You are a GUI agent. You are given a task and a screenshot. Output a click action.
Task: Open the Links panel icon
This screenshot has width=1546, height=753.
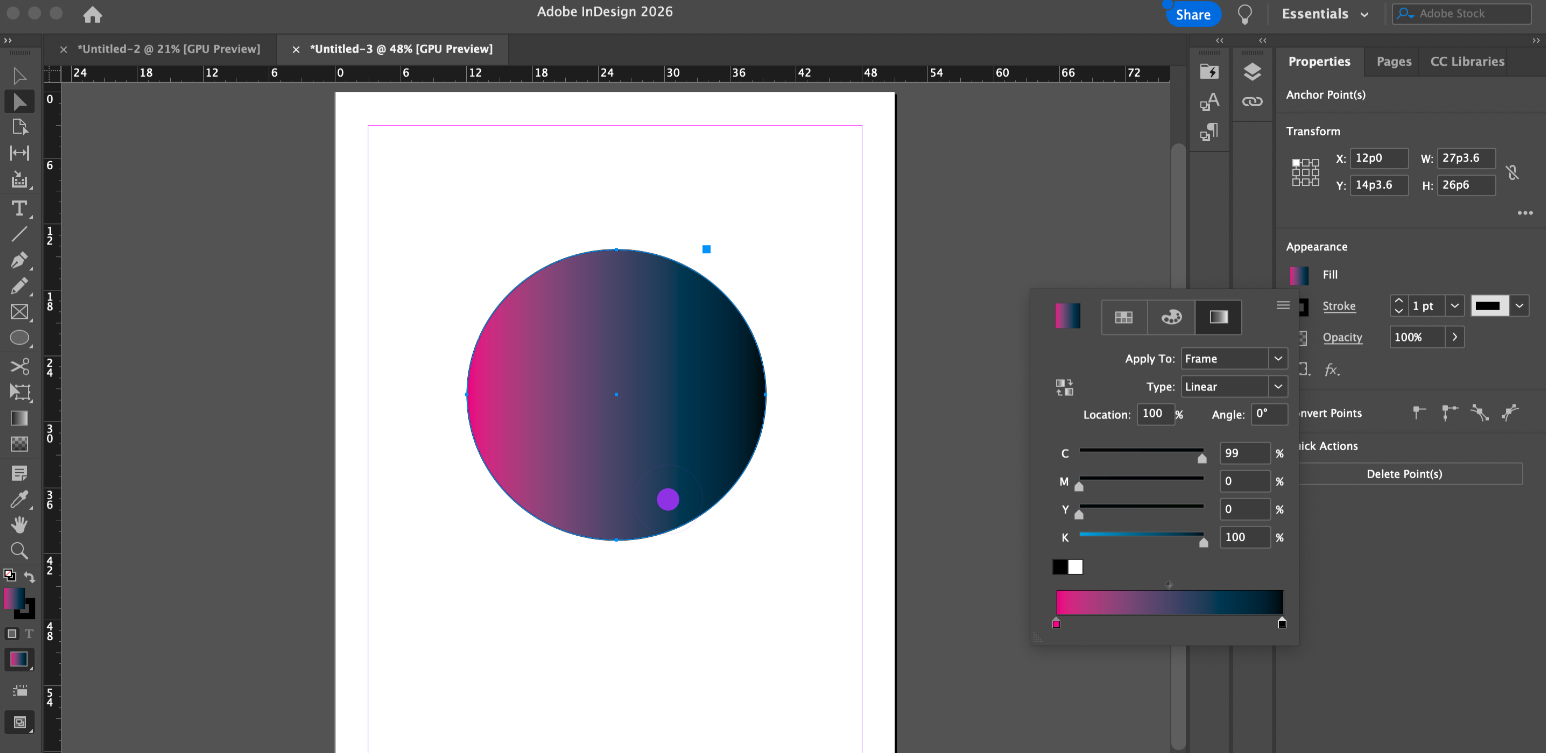pyautogui.click(x=1252, y=102)
